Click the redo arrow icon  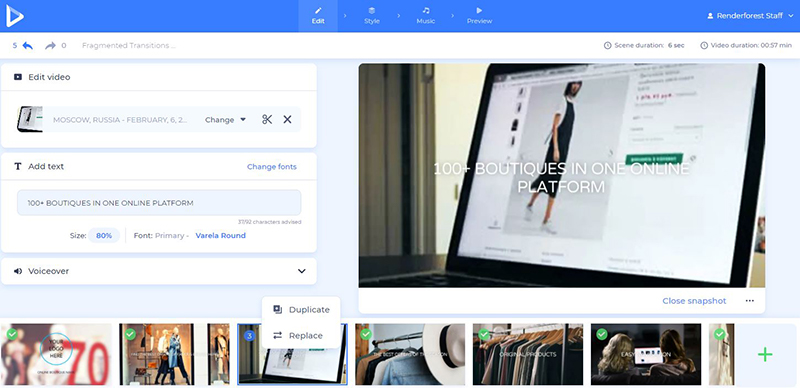pos(50,45)
